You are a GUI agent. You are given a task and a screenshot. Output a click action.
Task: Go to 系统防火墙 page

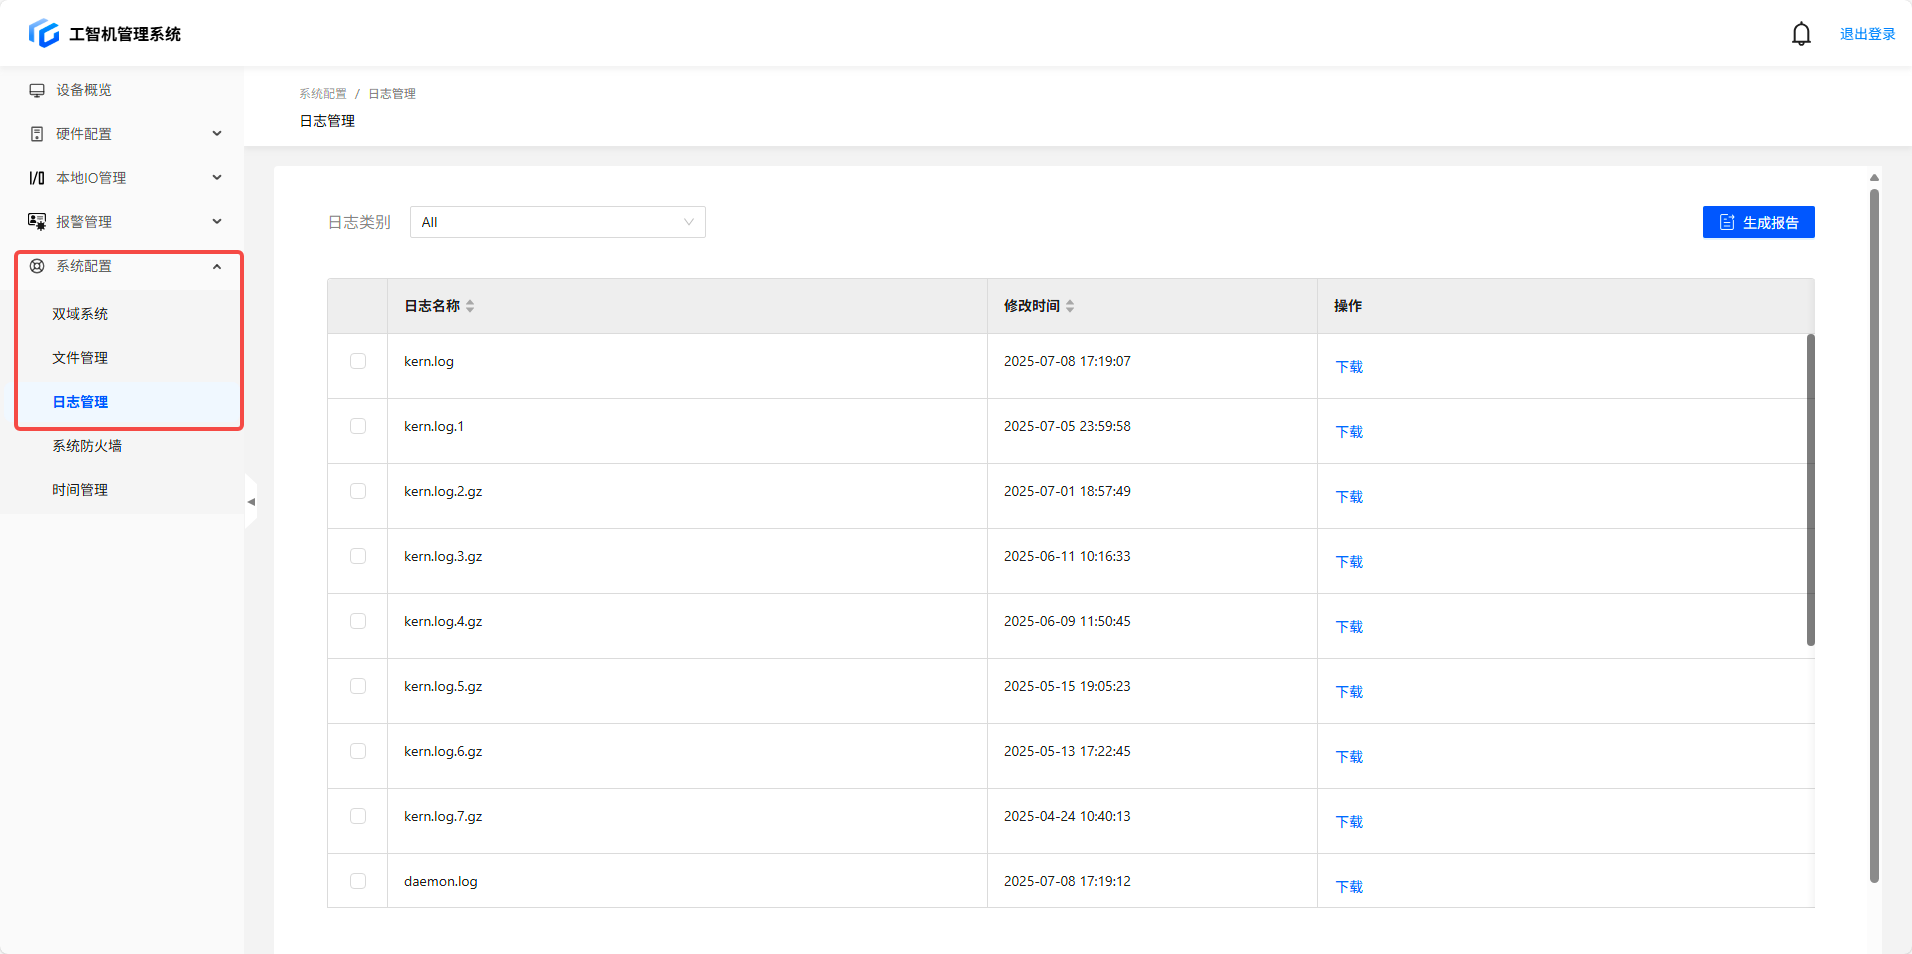coord(87,446)
